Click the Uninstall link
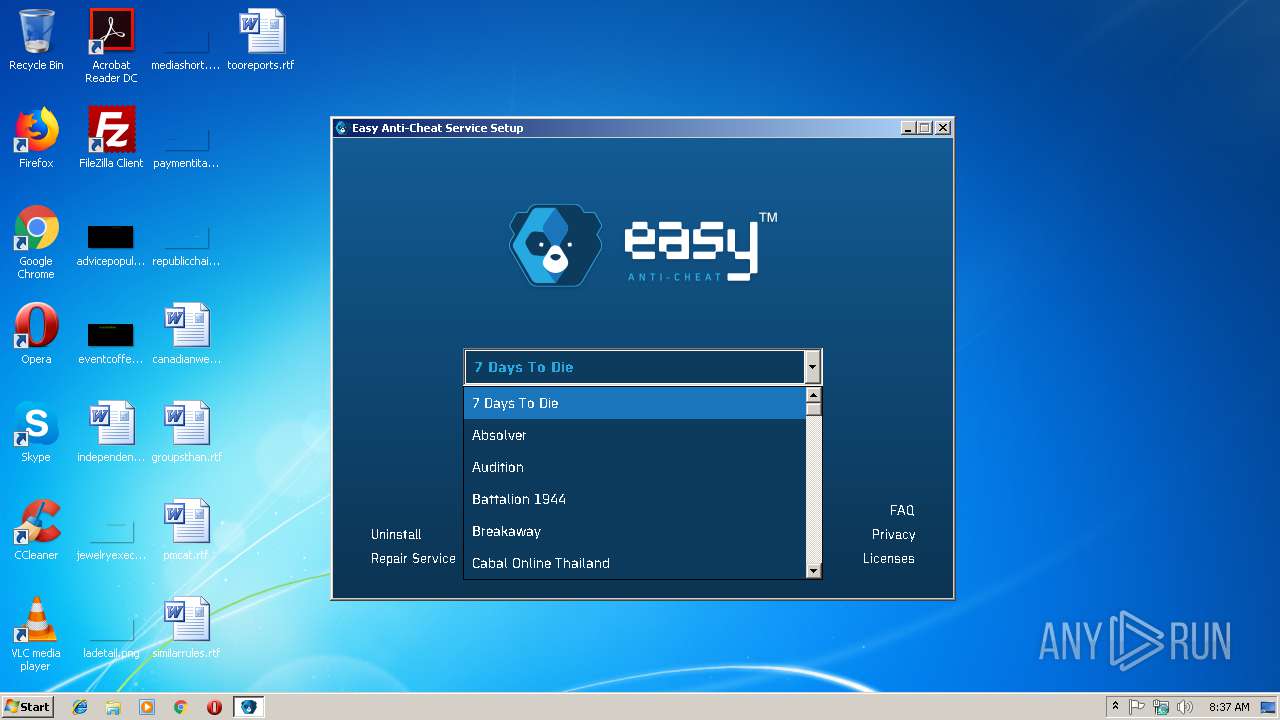This screenshot has width=1280, height=720. pyautogui.click(x=396, y=534)
